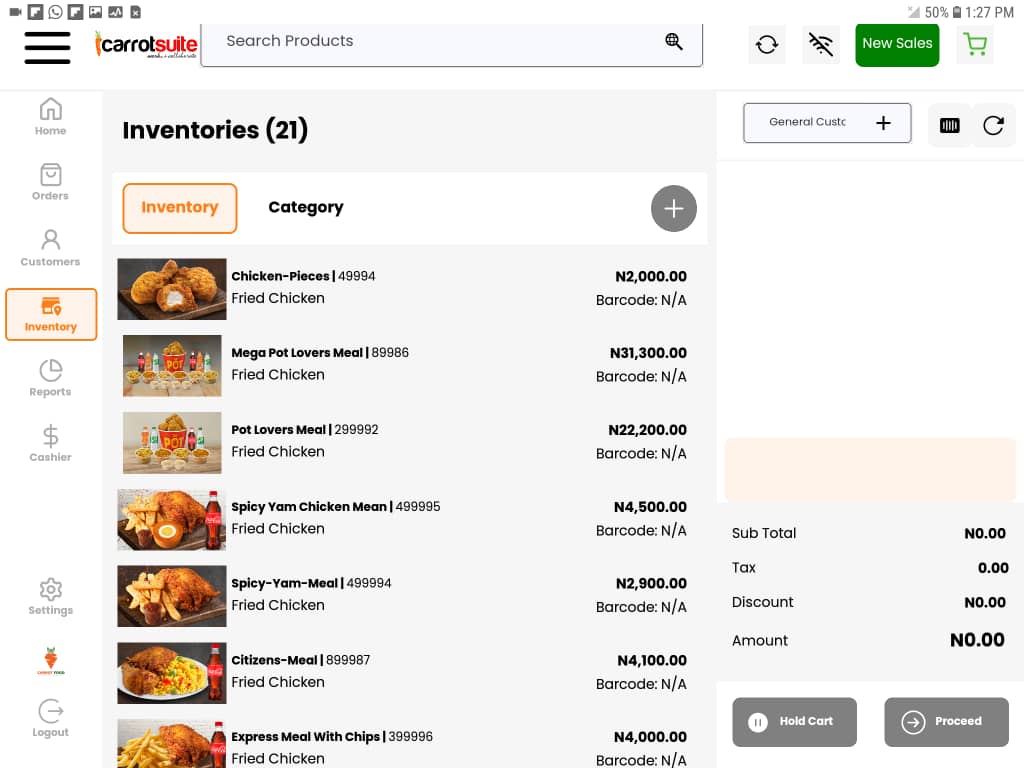Select the Inventory tab
This screenshot has height=768, width=1024.
tap(180, 208)
